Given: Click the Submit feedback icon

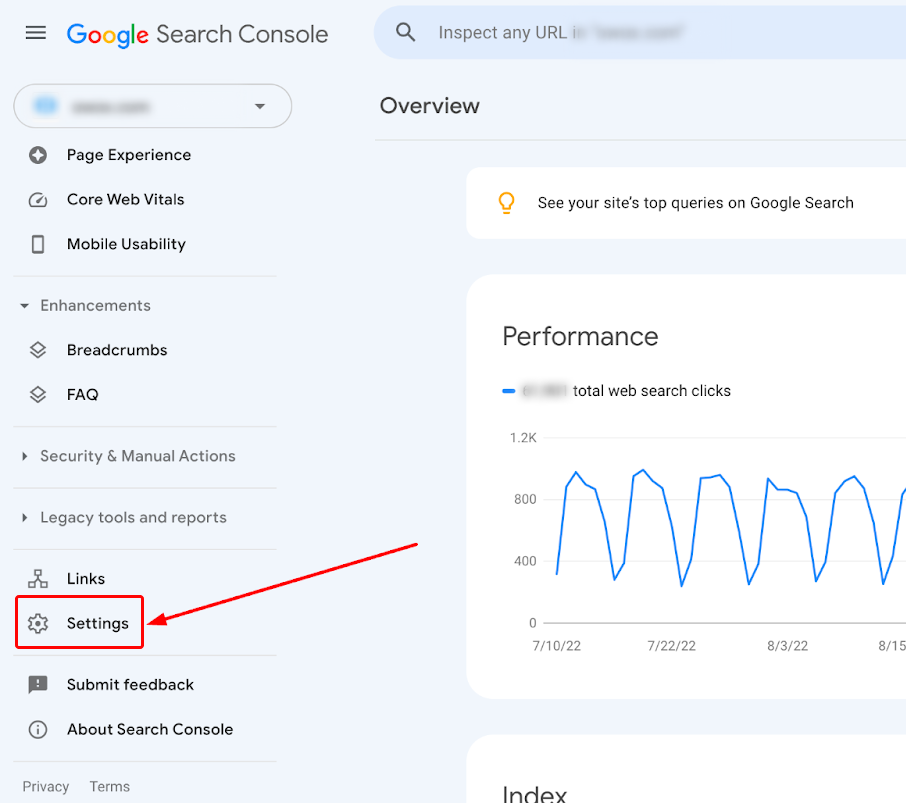Looking at the screenshot, I should (x=38, y=685).
